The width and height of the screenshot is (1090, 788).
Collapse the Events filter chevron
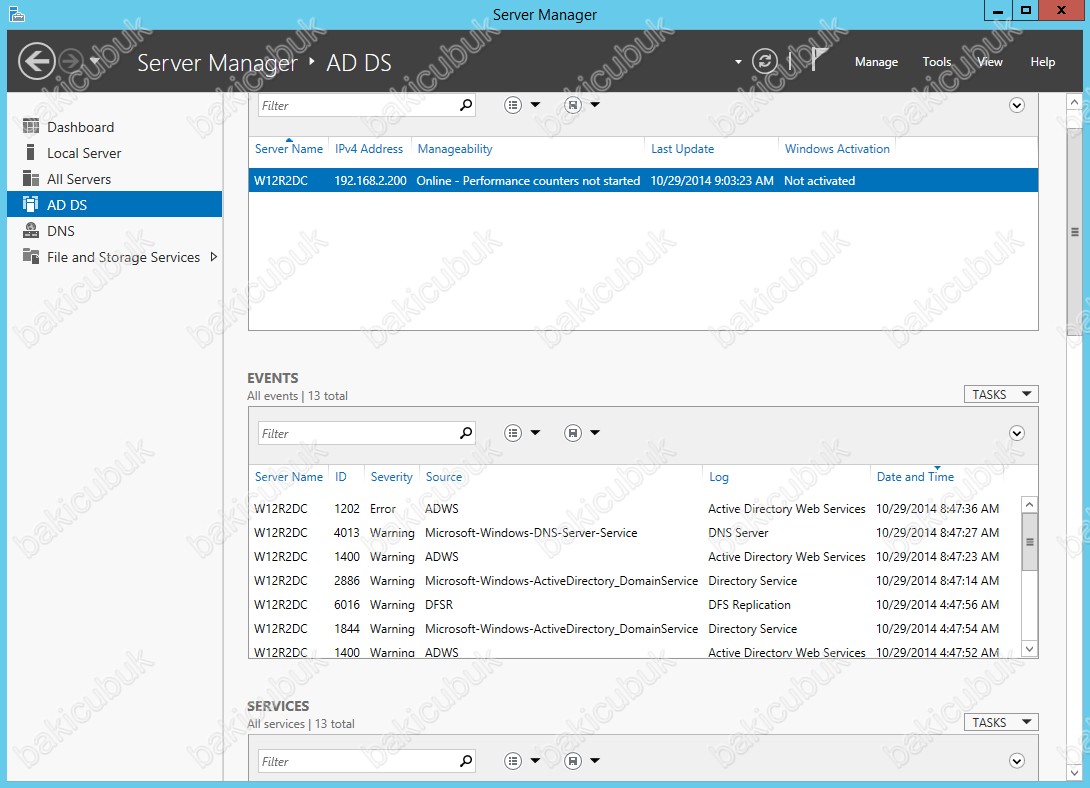click(x=1016, y=434)
